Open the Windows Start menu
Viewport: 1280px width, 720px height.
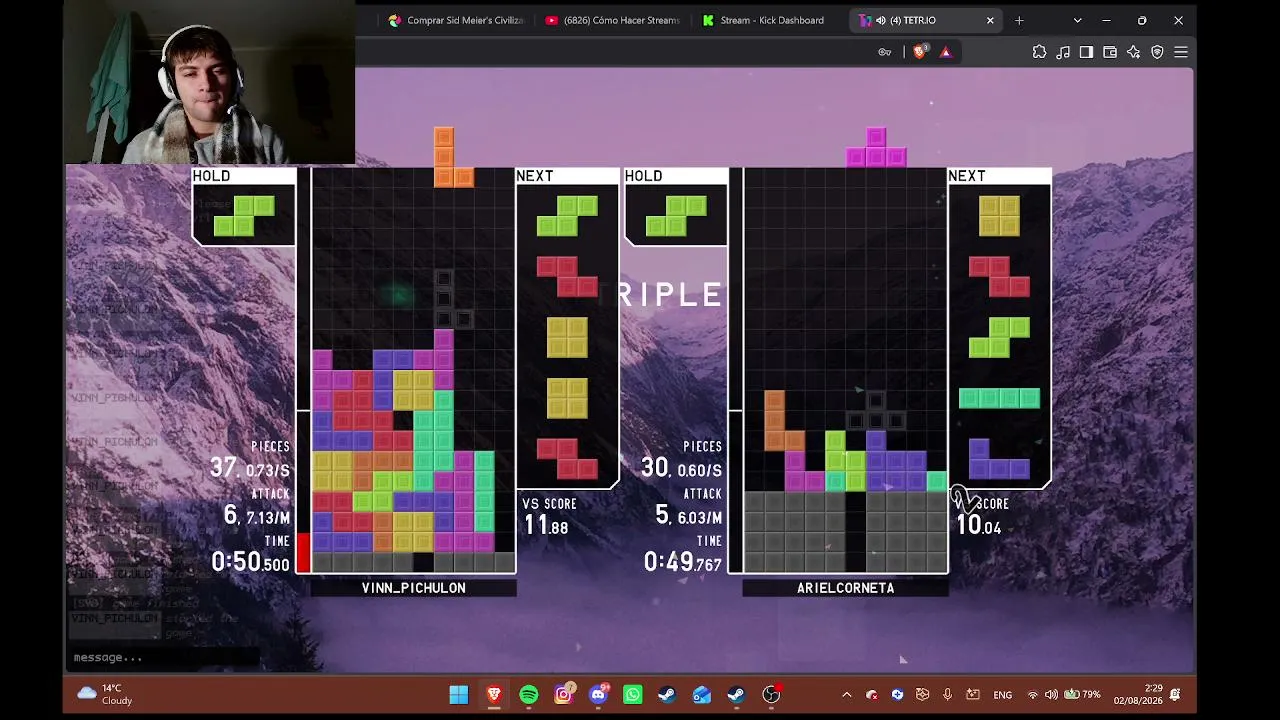pyautogui.click(x=459, y=694)
